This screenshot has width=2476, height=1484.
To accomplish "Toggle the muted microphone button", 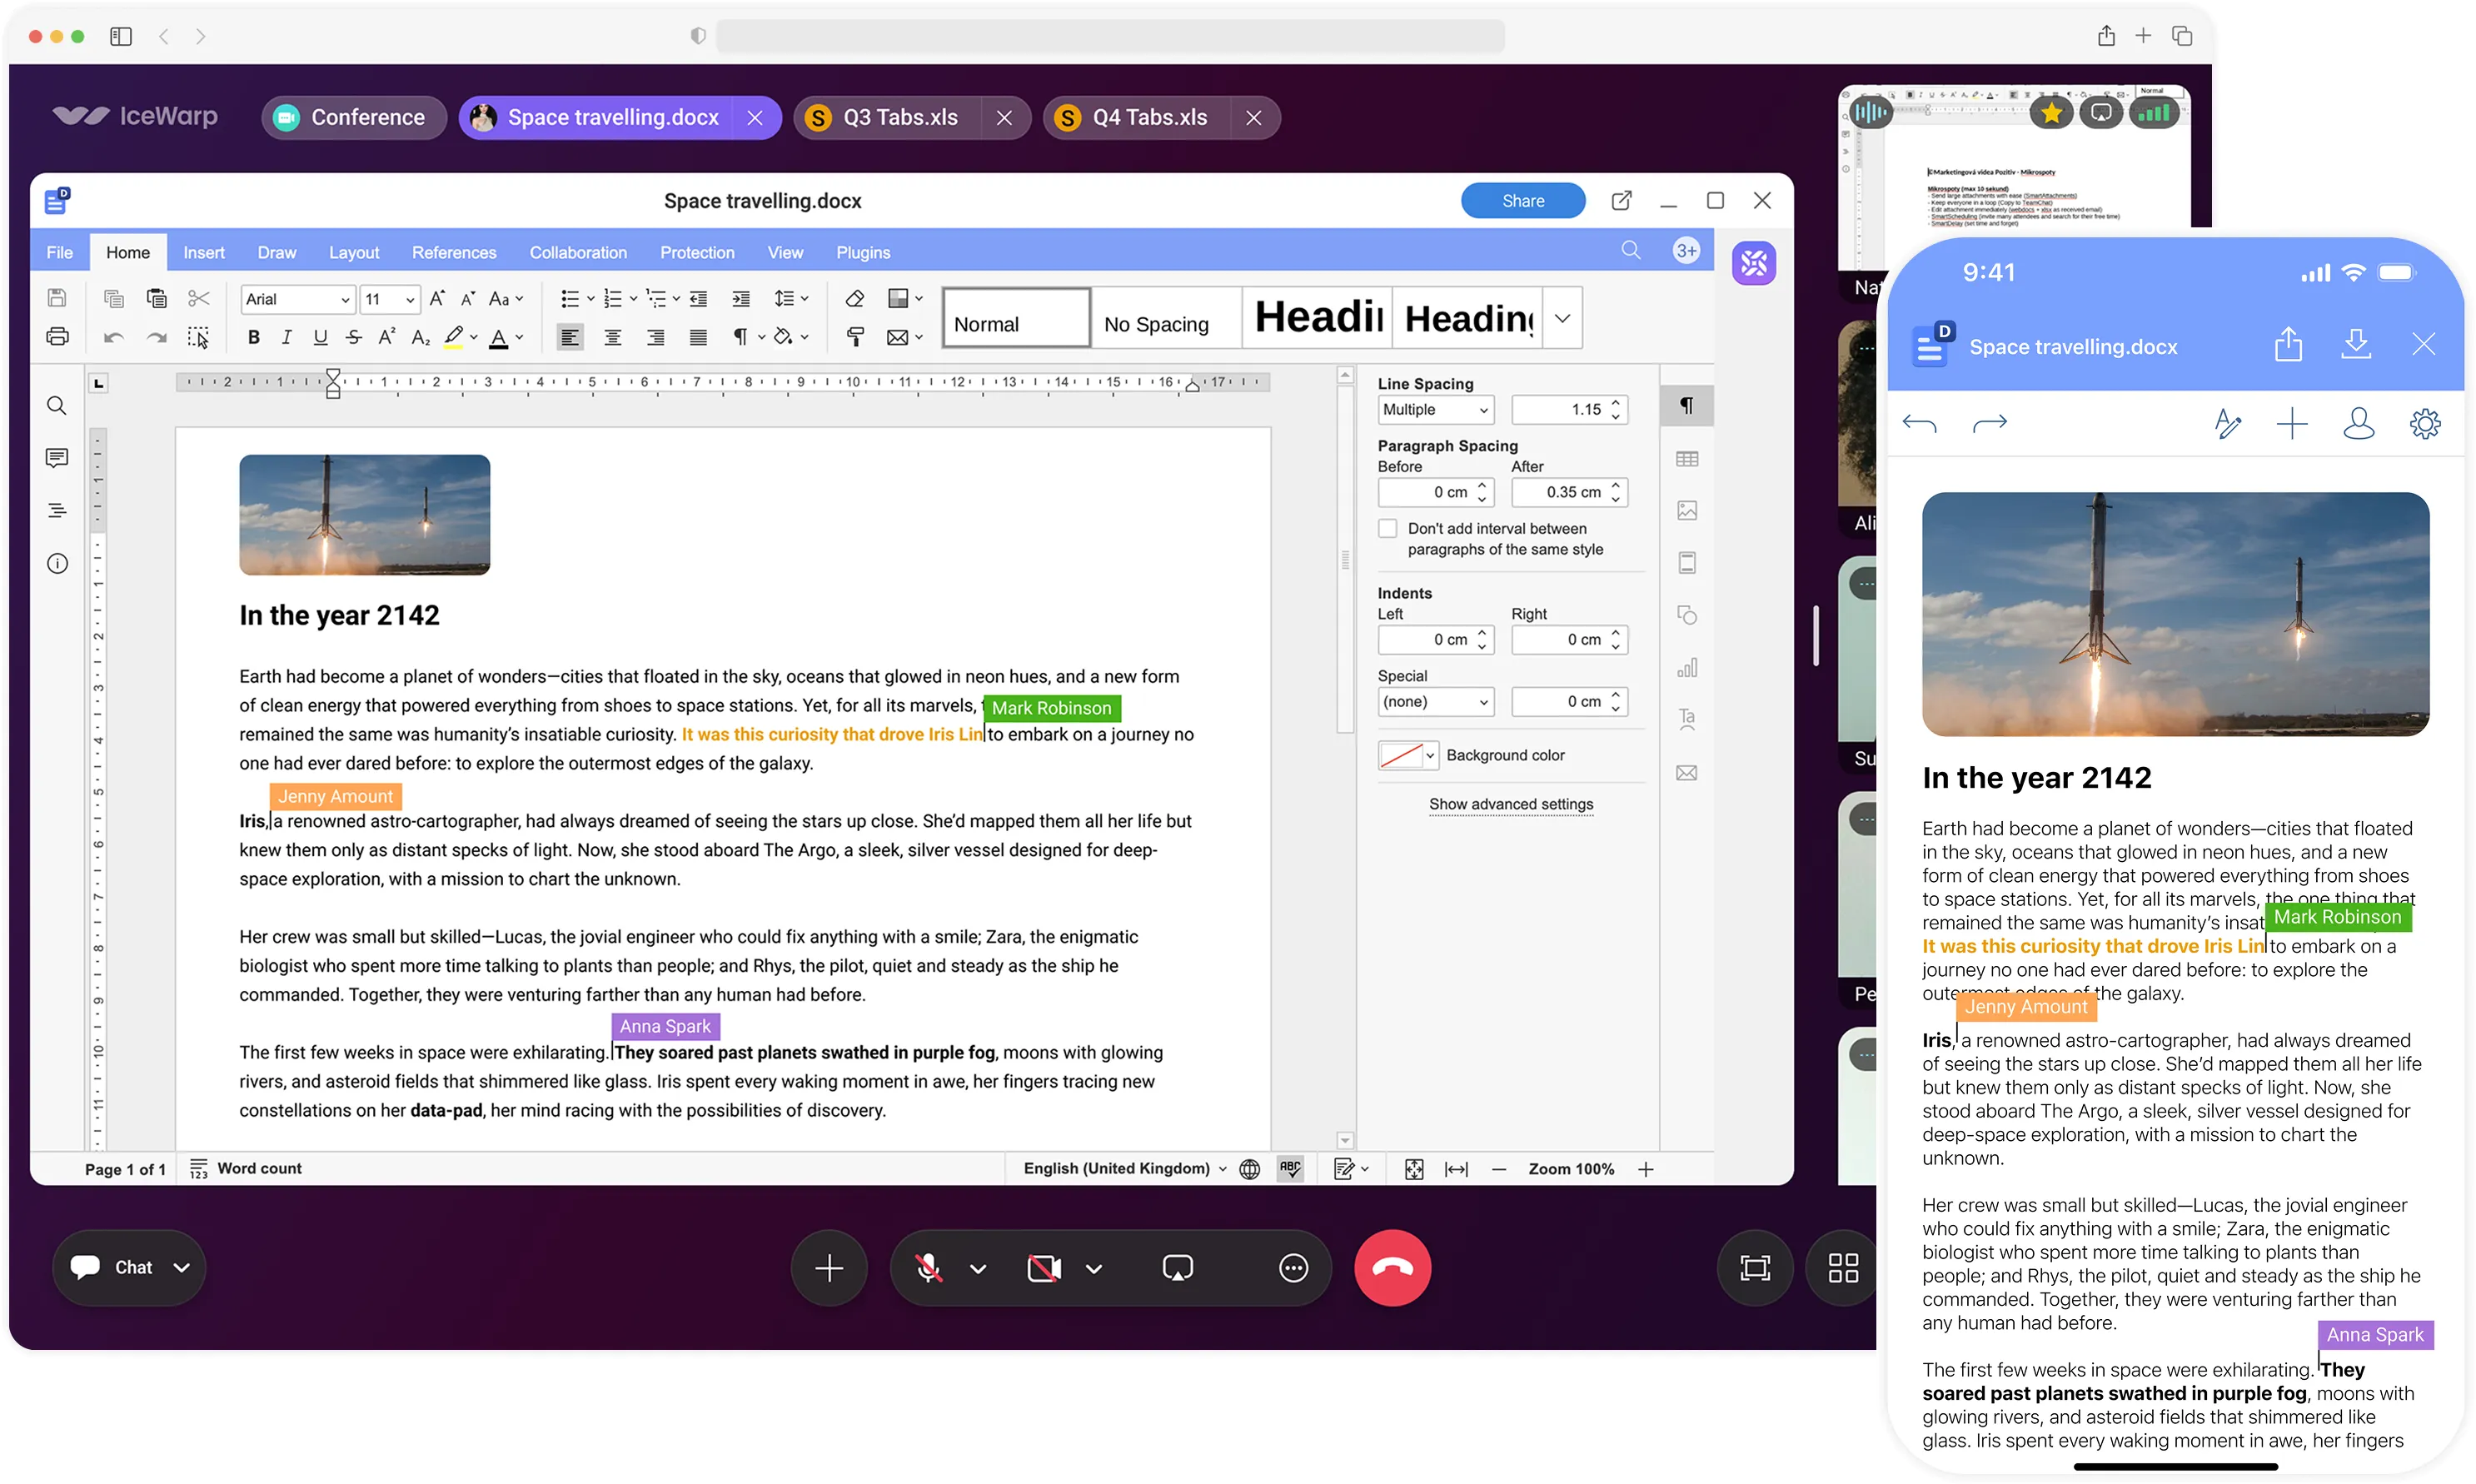I will tap(929, 1268).
